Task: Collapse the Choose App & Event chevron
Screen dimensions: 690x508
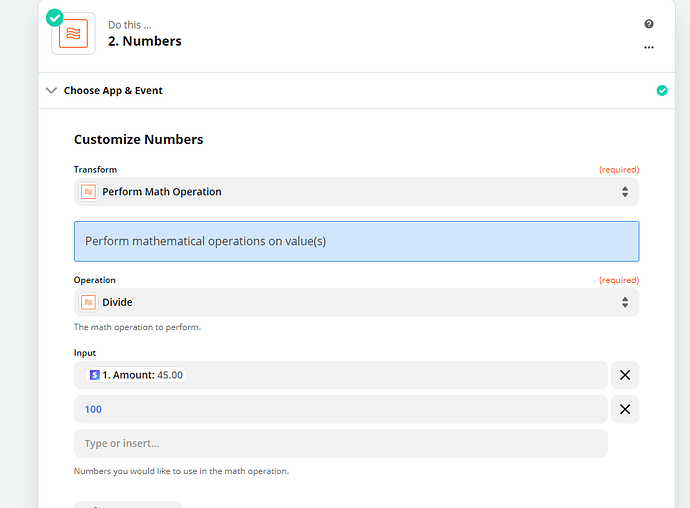Action: pyautogui.click(x=51, y=90)
